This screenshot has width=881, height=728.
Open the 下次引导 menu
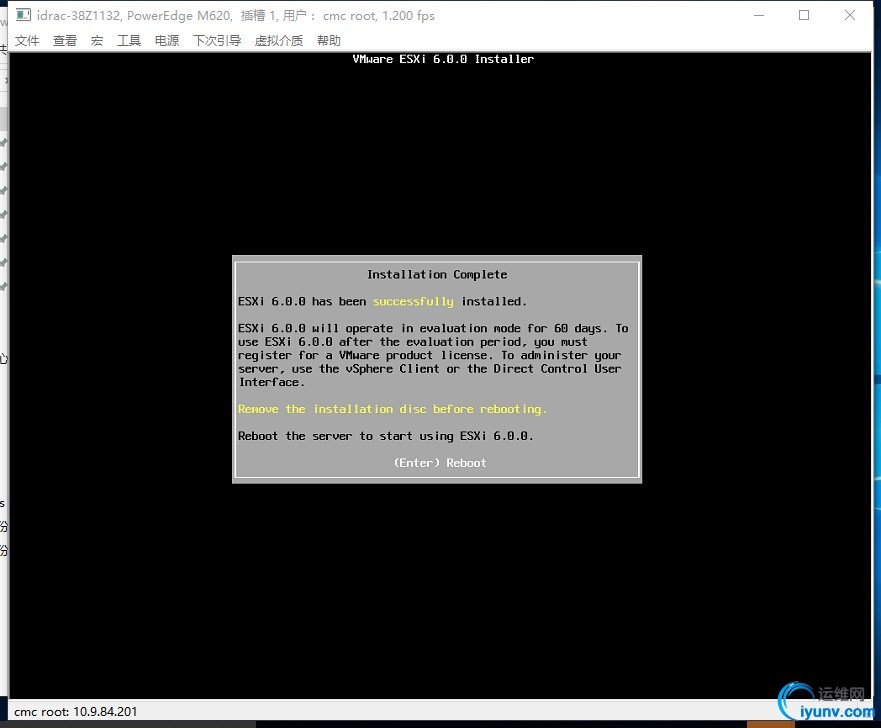[x=217, y=40]
